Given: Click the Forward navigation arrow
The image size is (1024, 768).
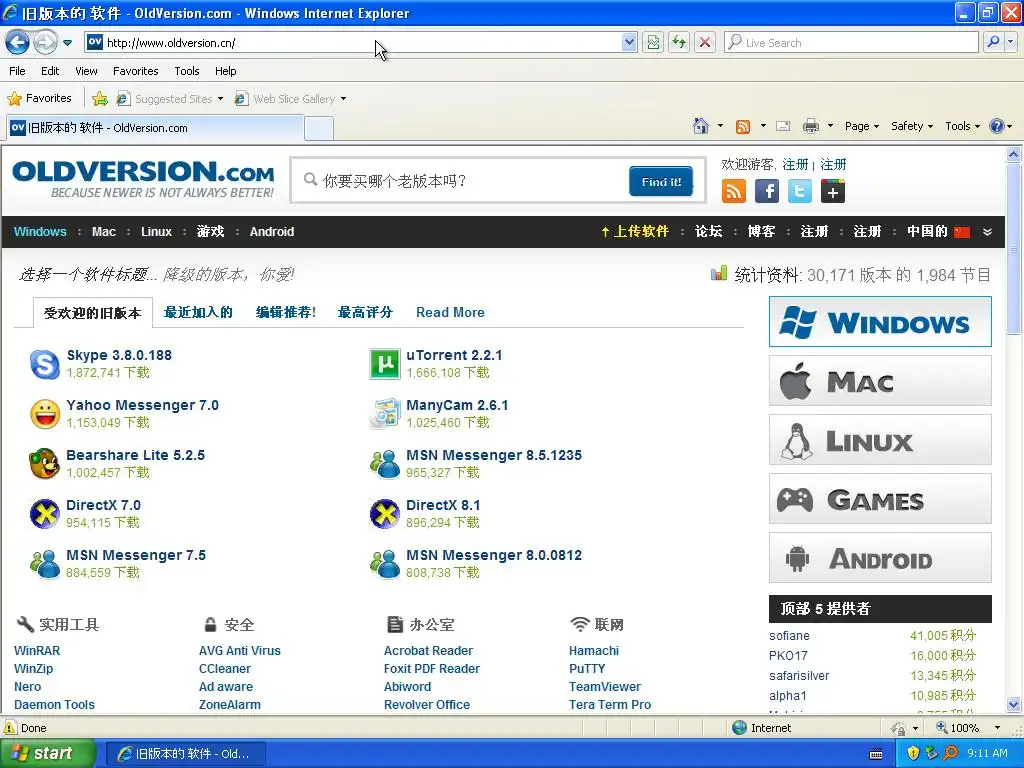Looking at the screenshot, I should (45, 43).
